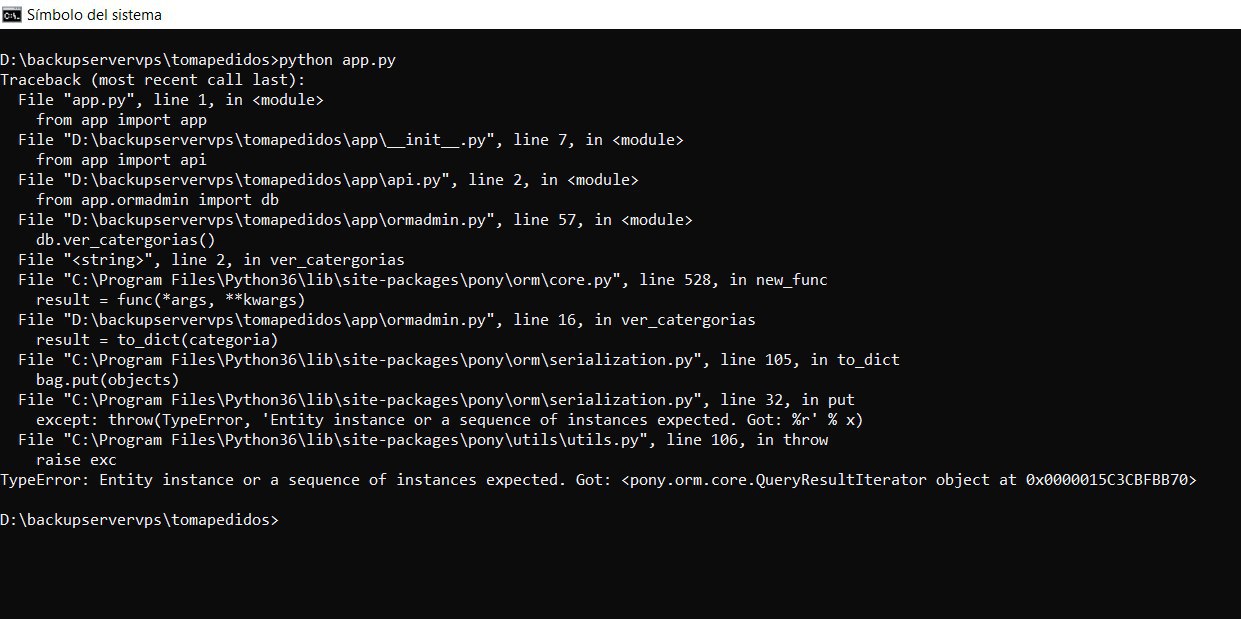Viewport: 1241px width, 619px height.
Task: Click the "result = func(*args, **kwargs)" line
Action: [x=170, y=300]
